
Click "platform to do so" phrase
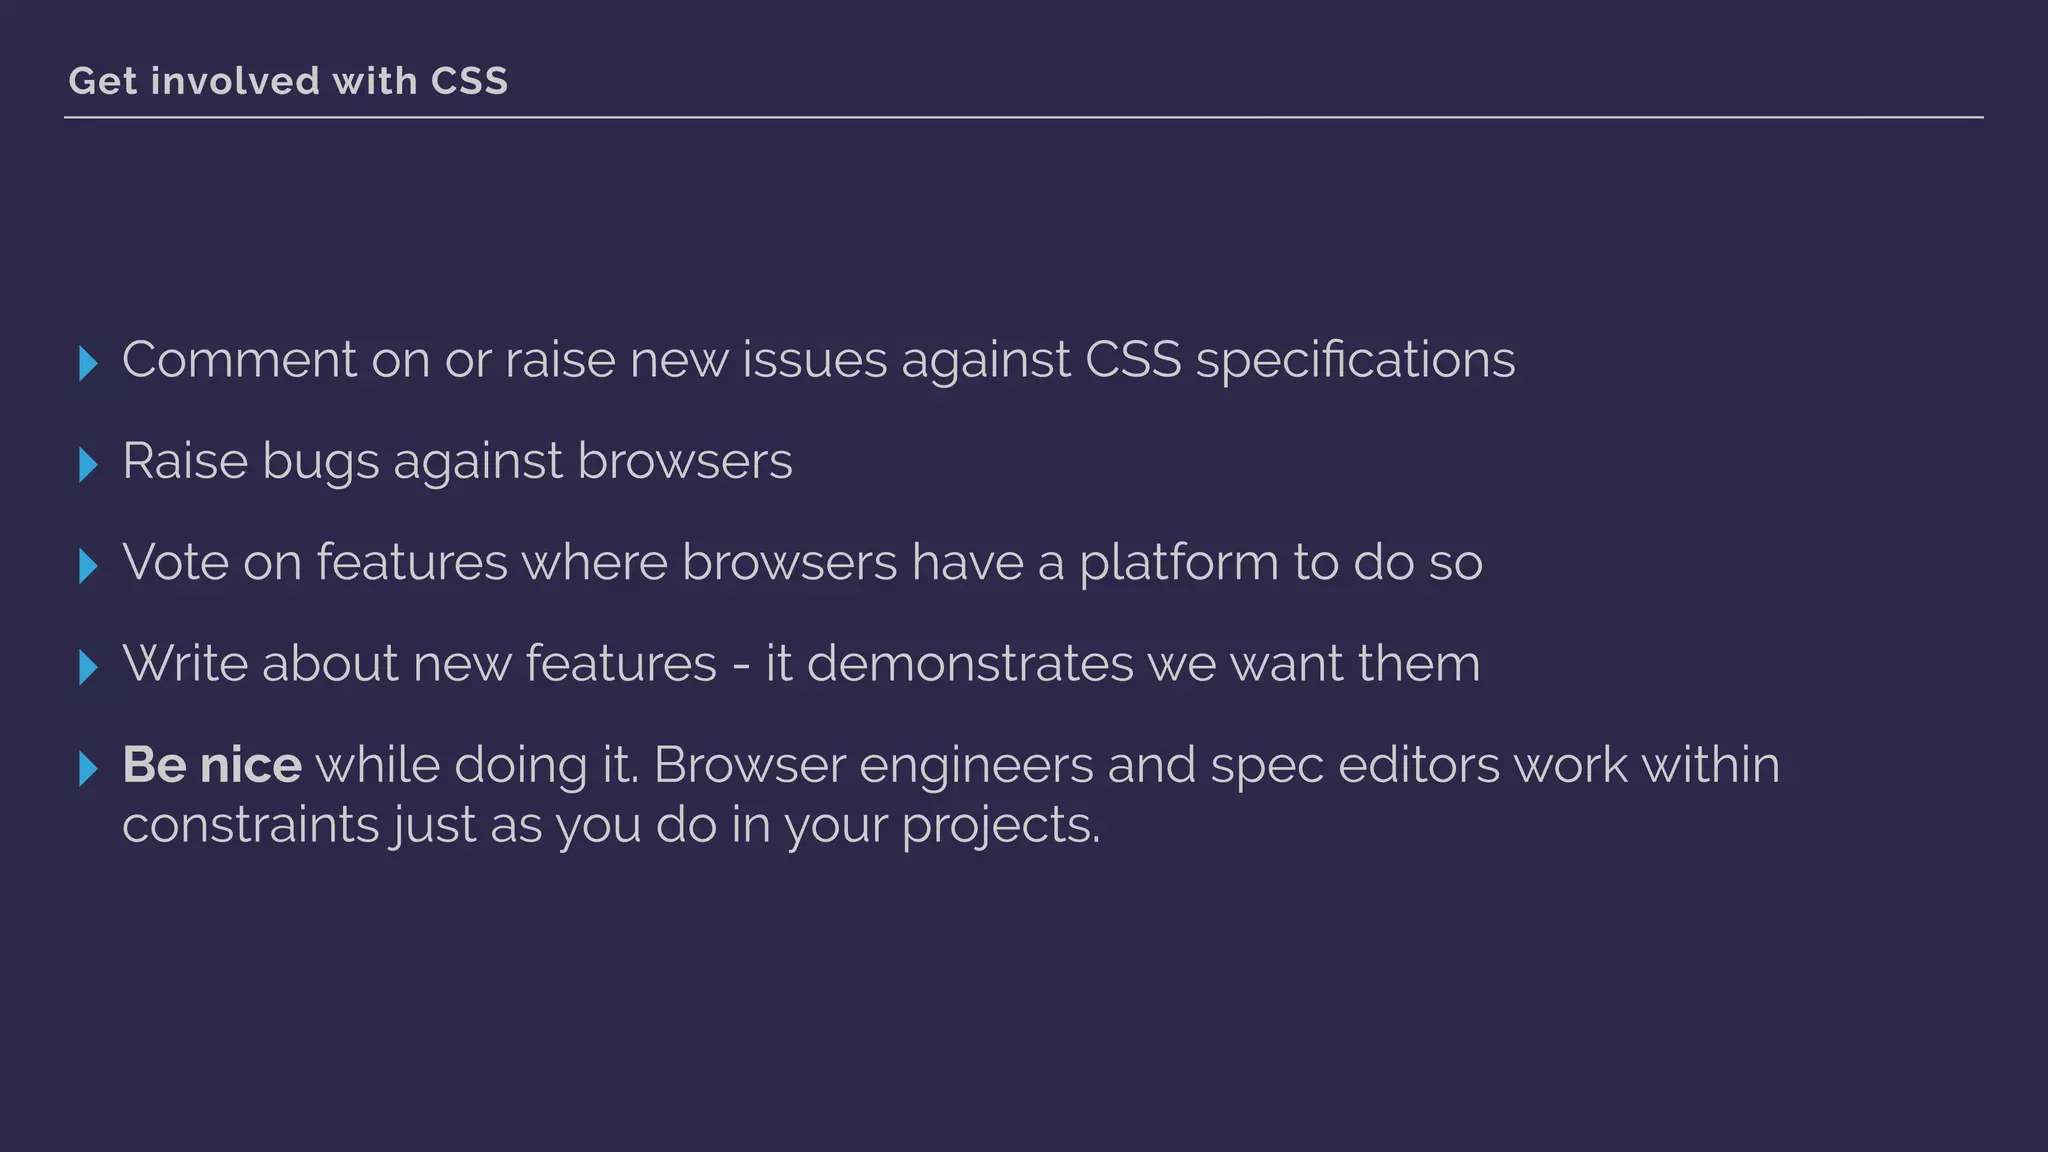(1280, 562)
